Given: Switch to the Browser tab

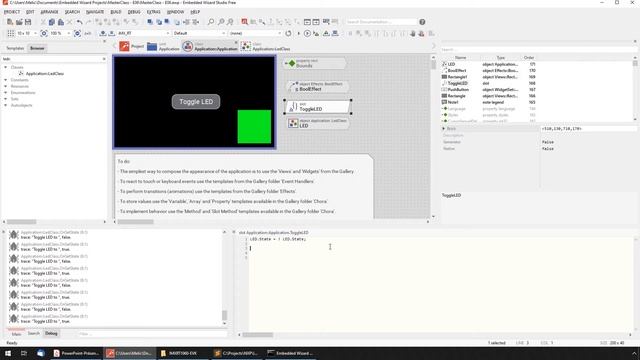Looking at the screenshot, I should click(x=37, y=48).
